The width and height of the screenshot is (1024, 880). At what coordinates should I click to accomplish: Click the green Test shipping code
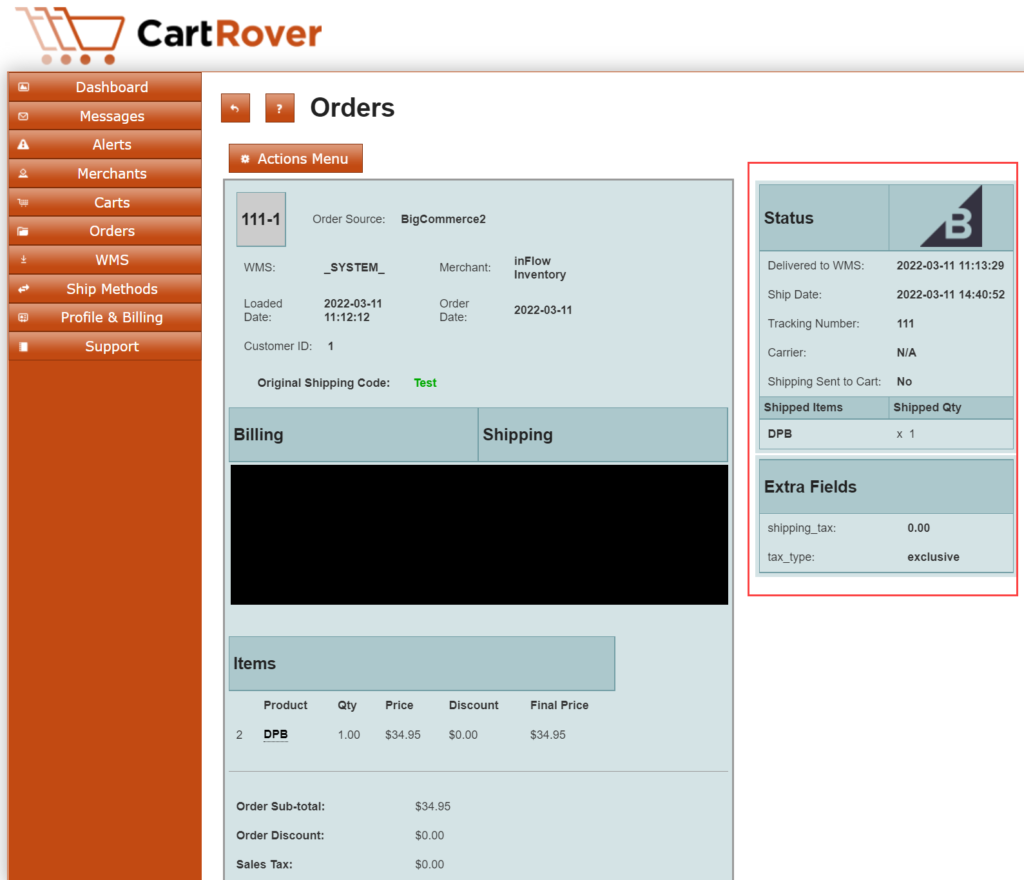click(425, 383)
